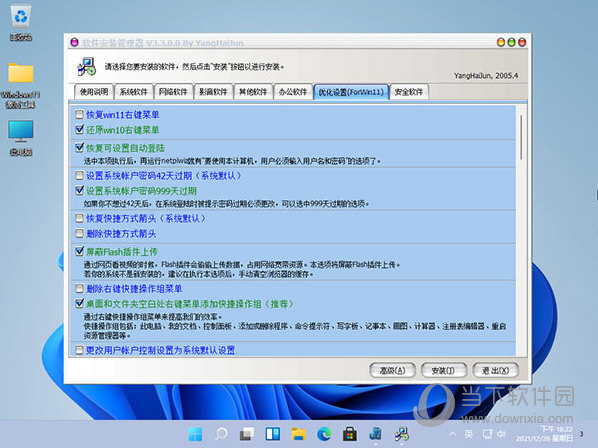Check the 恢复win11右键菜单 checkbox
Image resolution: width=598 pixels, height=448 pixels.
pyautogui.click(x=79, y=114)
